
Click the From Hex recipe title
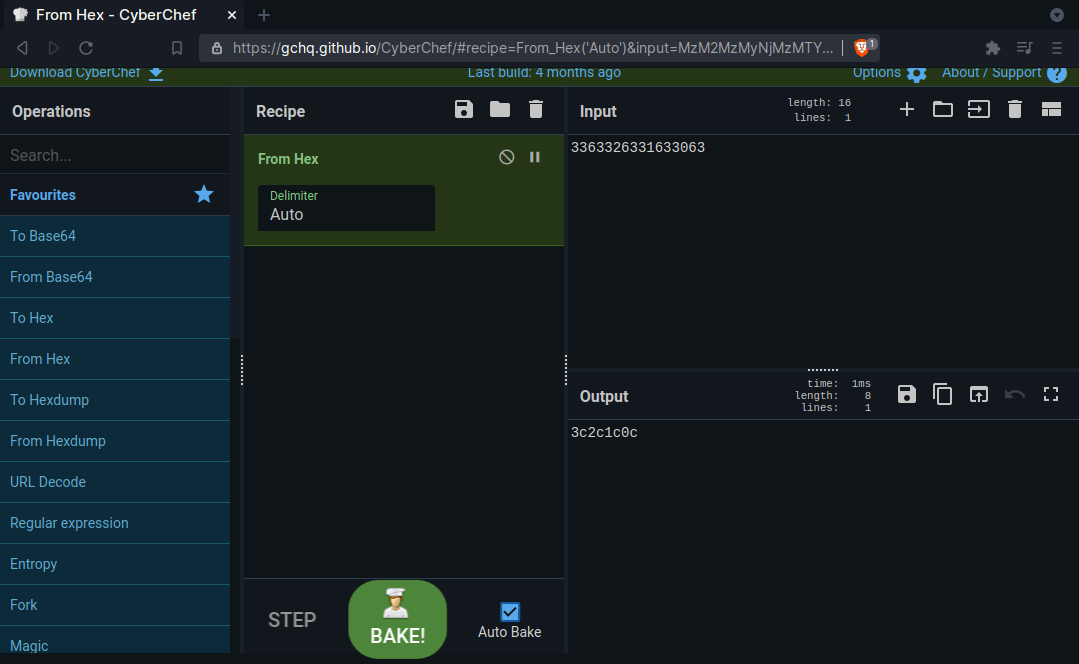tap(288, 159)
